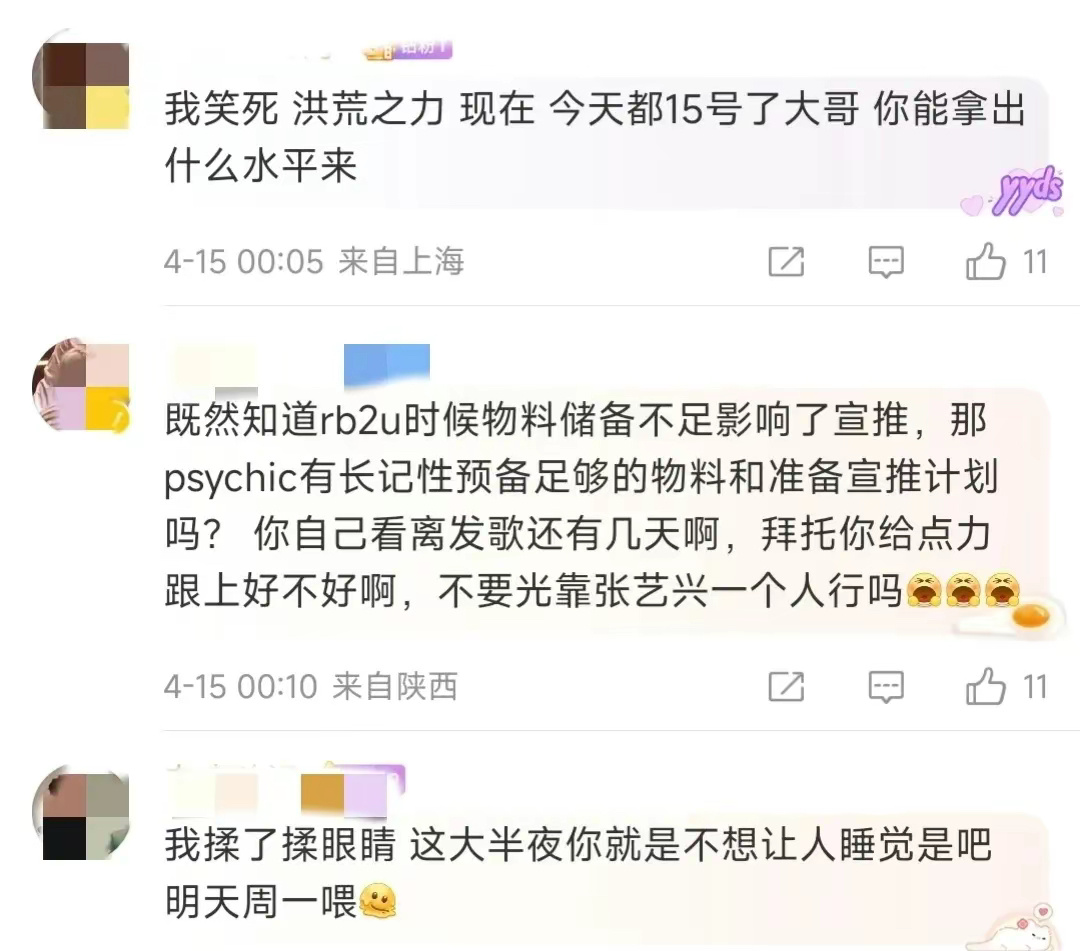This screenshot has height=951, width=1080.
Task: Open second commenter's avatar
Action: 81,386
